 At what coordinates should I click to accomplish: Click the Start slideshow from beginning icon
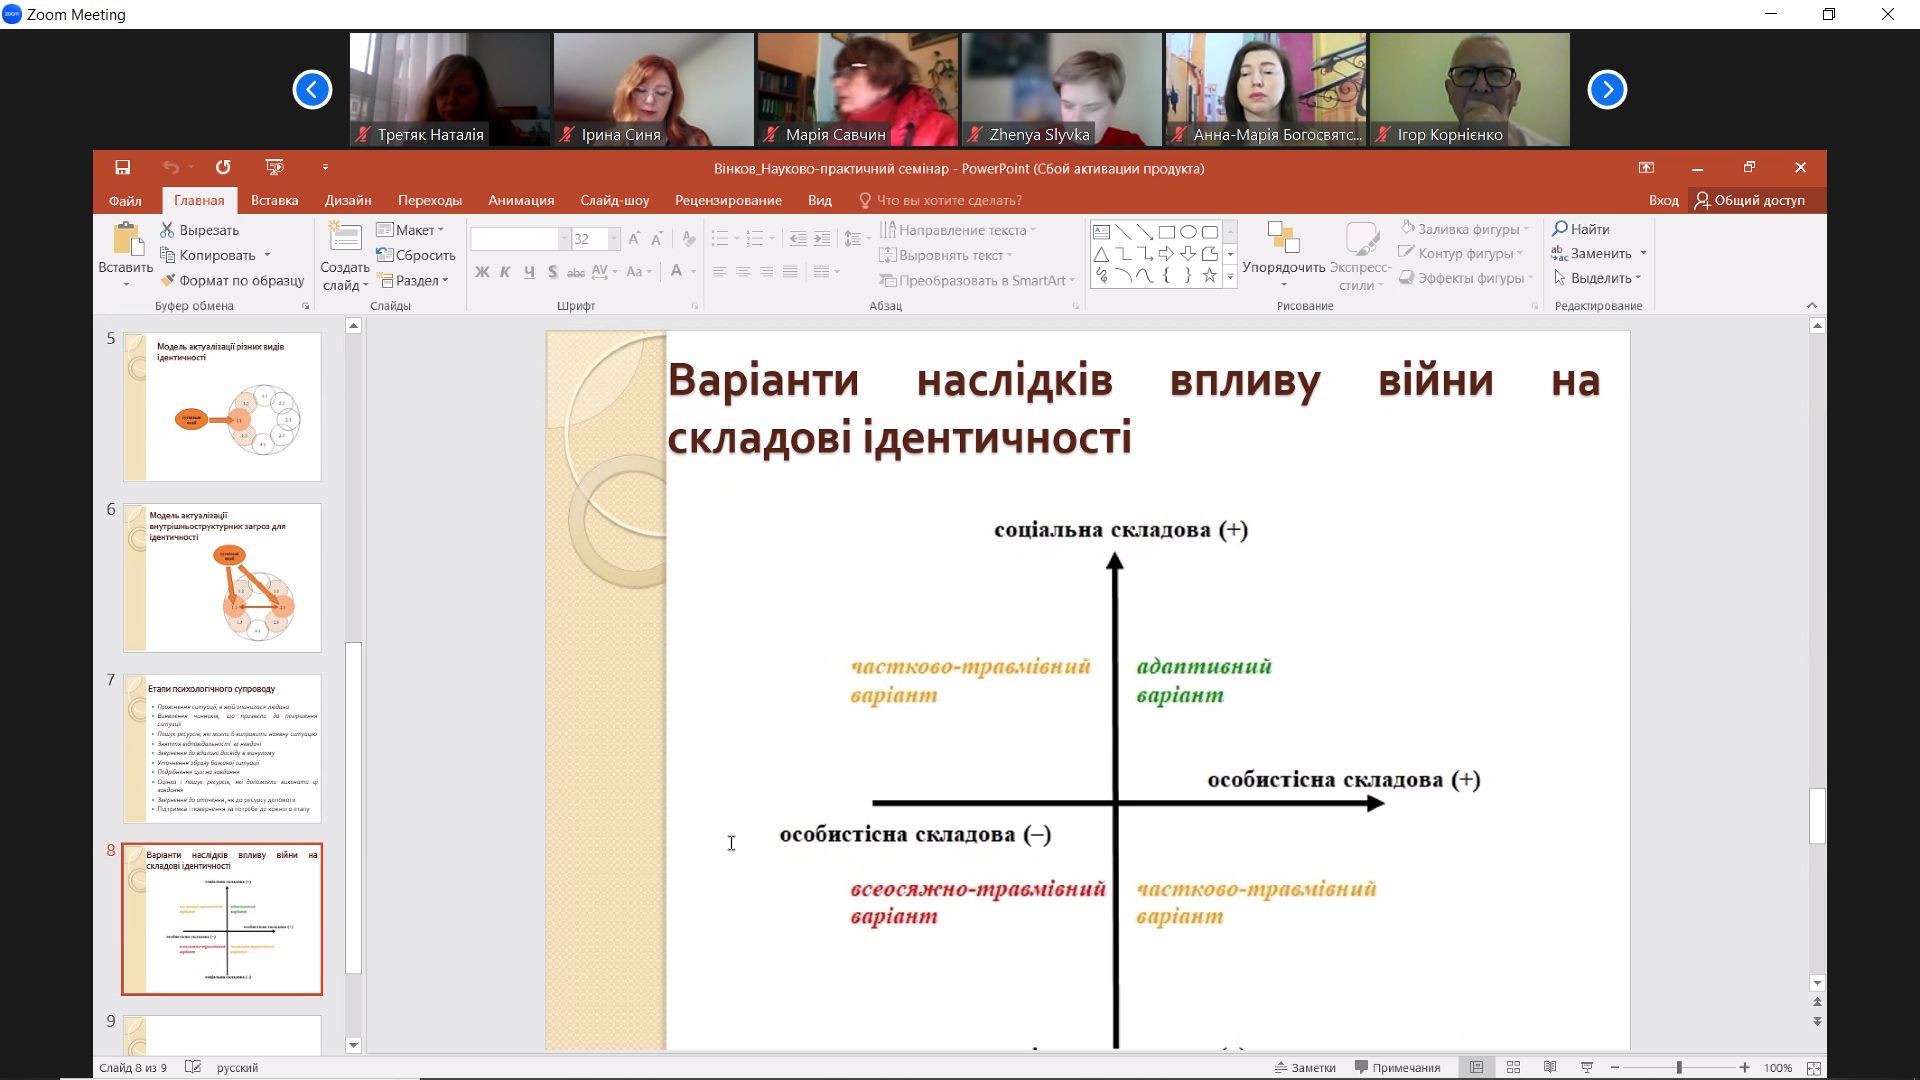pyautogui.click(x=274, y=168)
